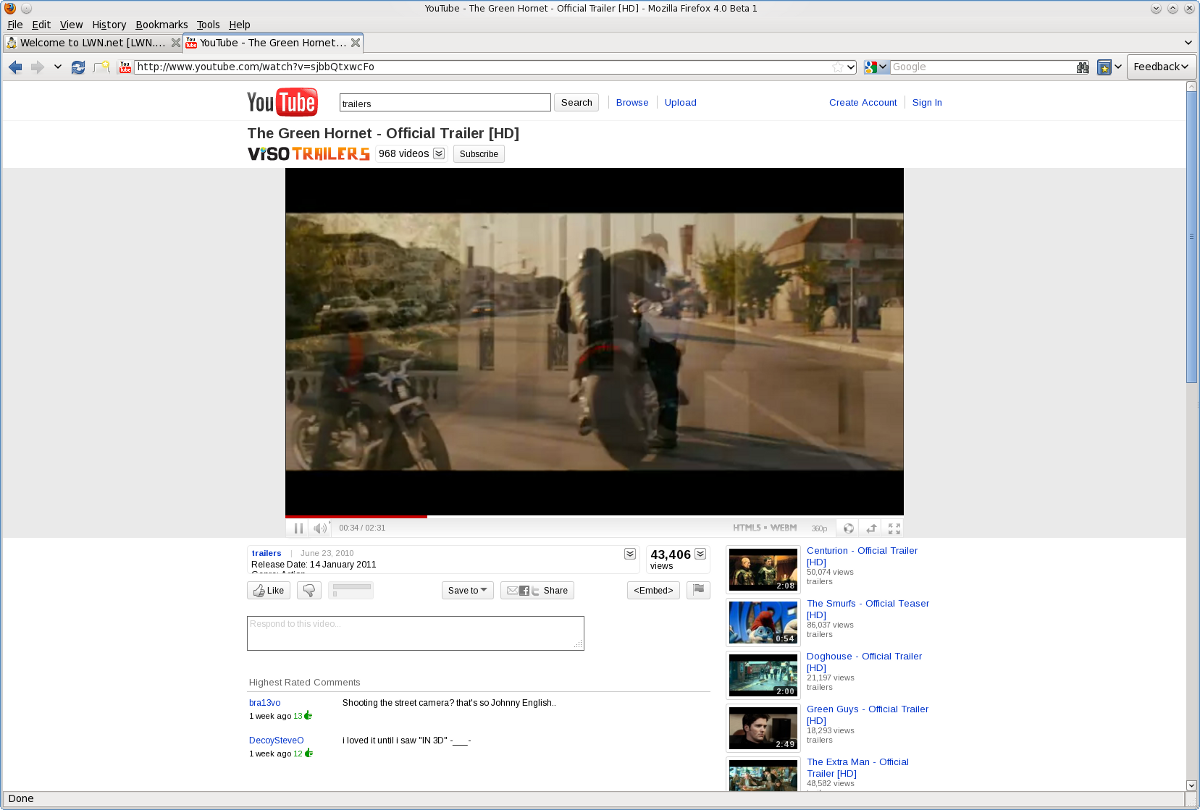
Task: Open the Save to dropdown
Action: [468, 590]
